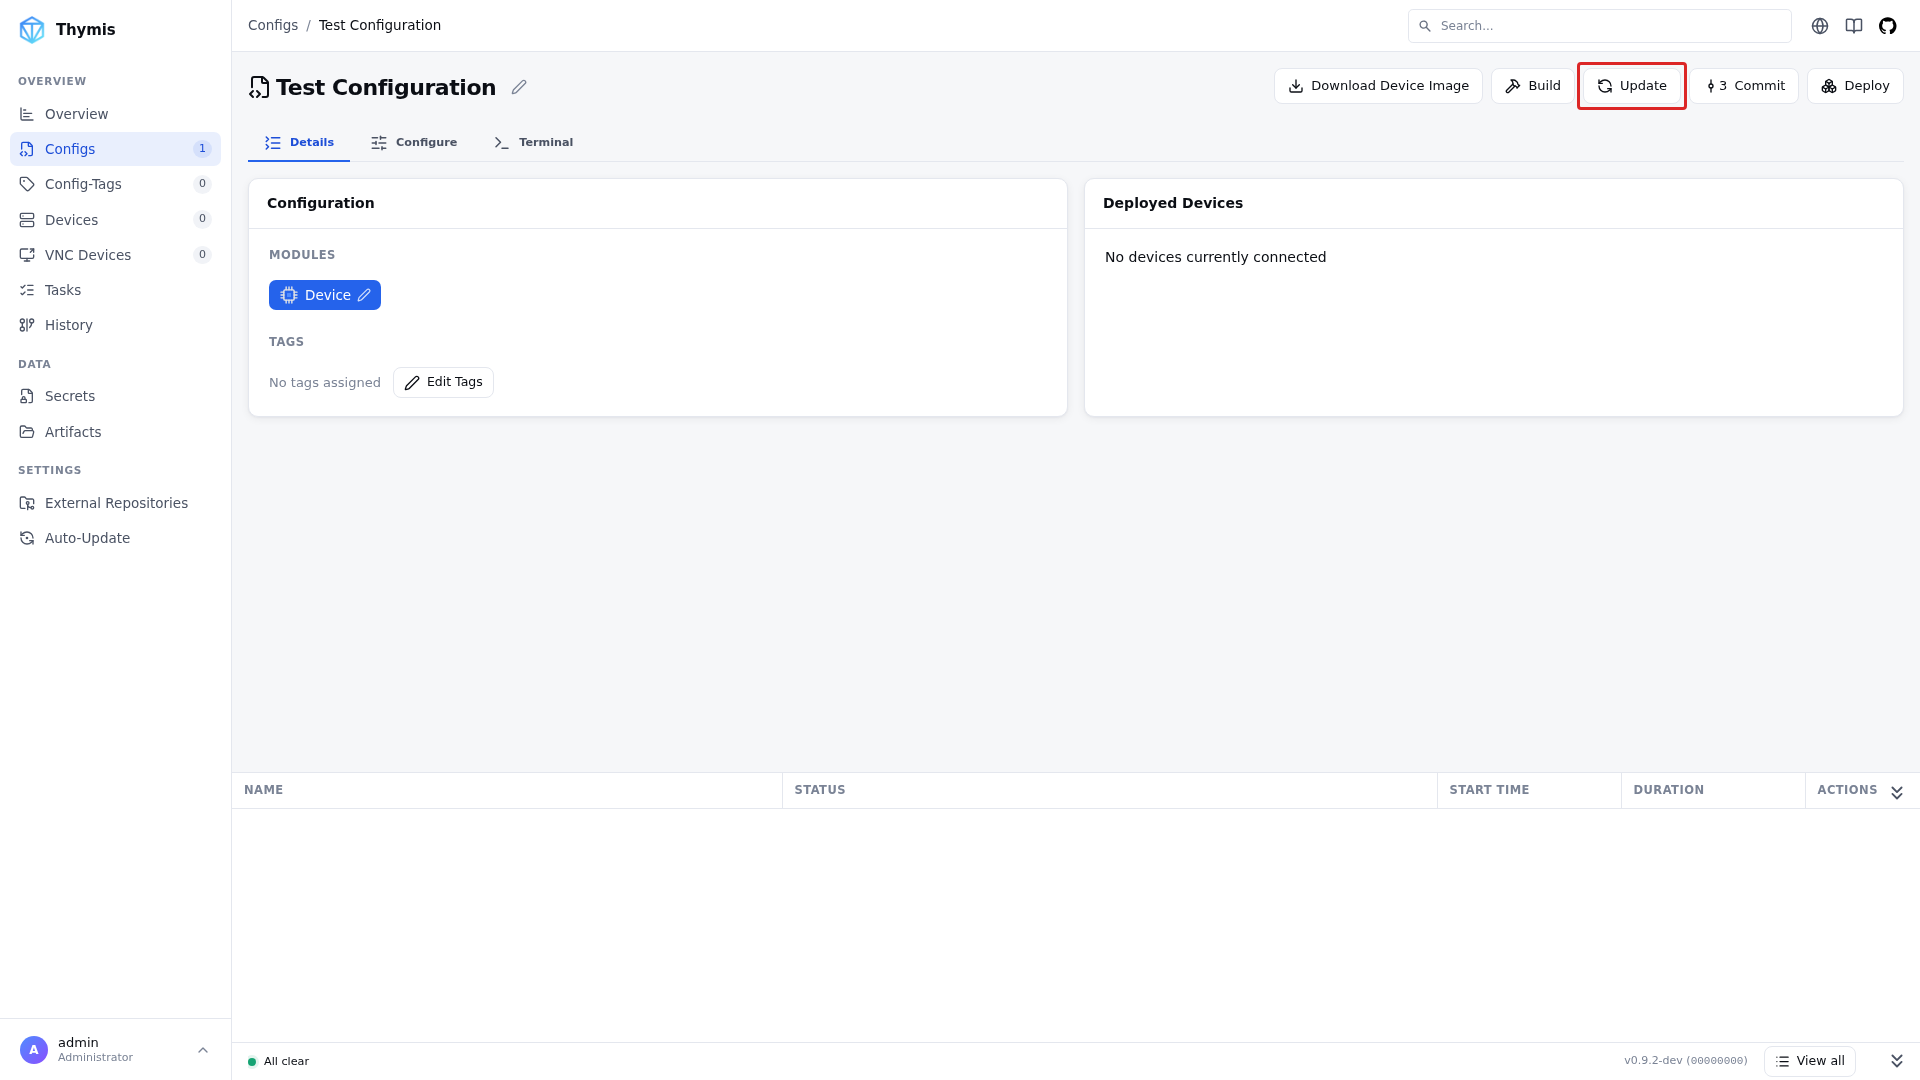
Task: Click the Update button
Action: click(x=1632, y=86)
